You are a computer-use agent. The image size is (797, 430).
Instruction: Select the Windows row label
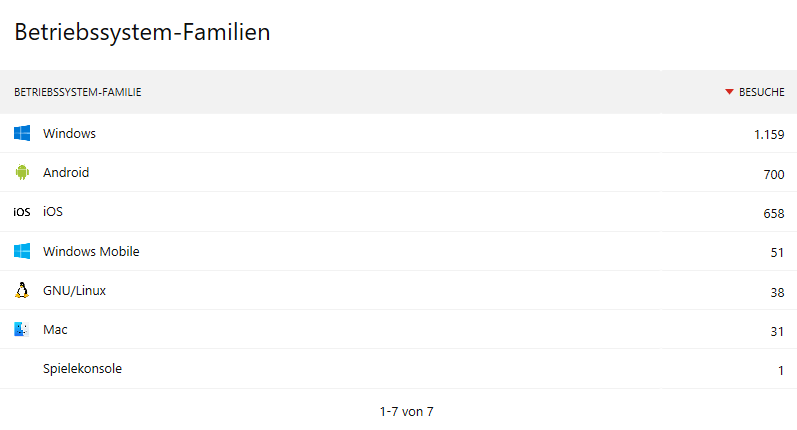tap(69, 133)
